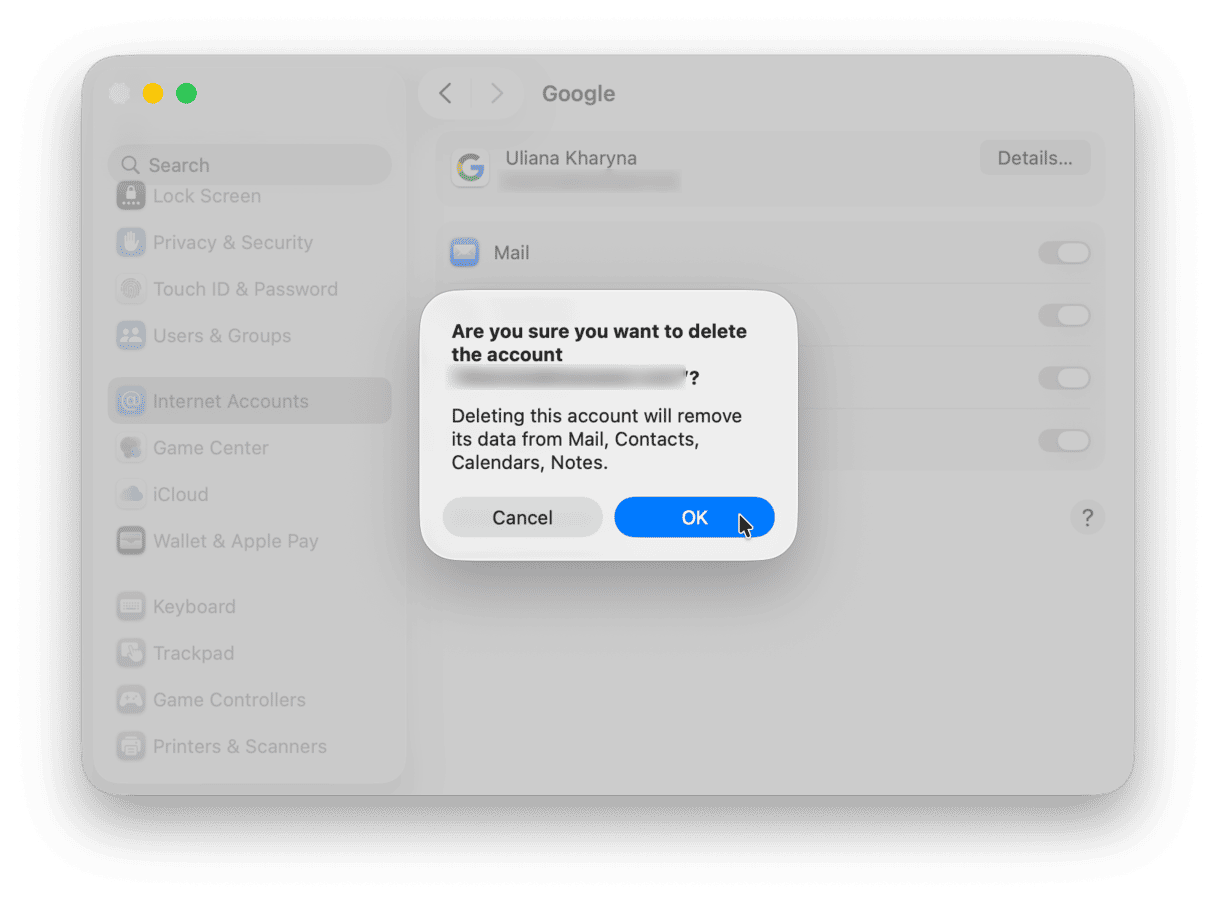Open Game Controllers settings
This screenshot has height=903, width=1216.
click(x=131, y=699)
